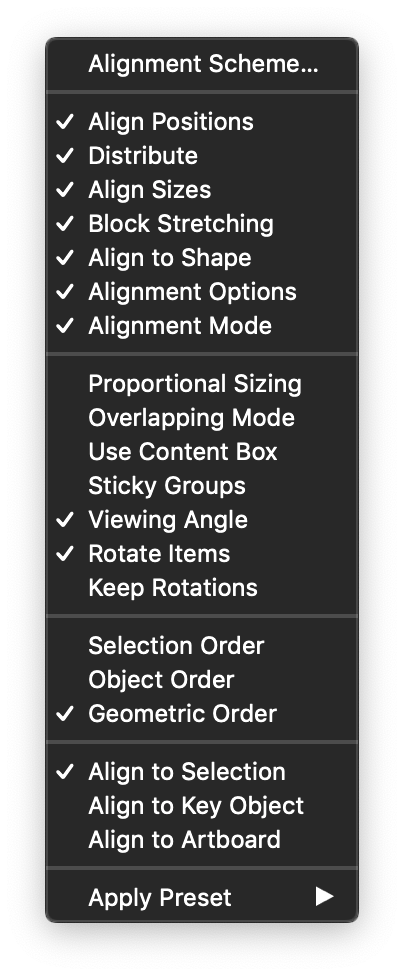Disable Align Sizes in the menu

pos(202,190)
